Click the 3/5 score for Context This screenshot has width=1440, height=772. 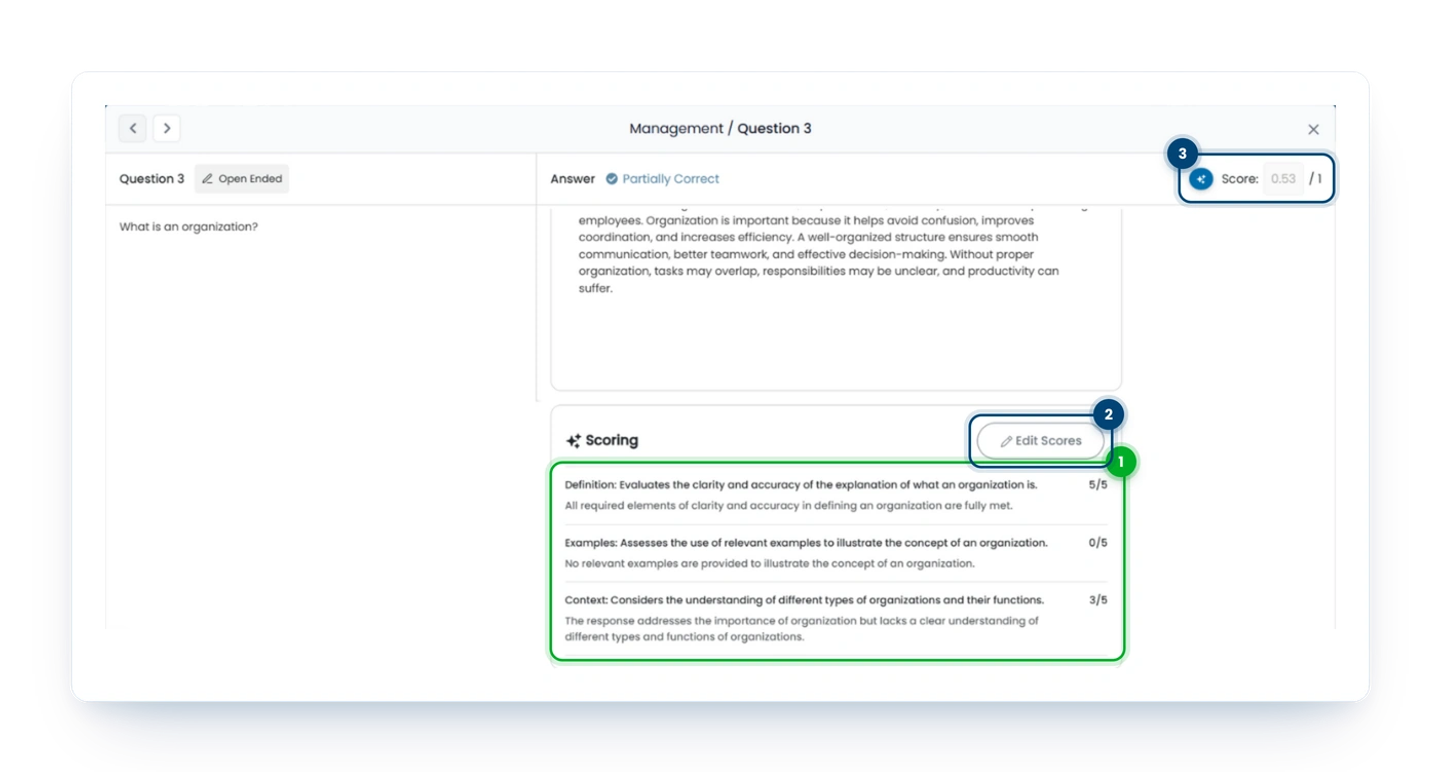coord(1098,600)
